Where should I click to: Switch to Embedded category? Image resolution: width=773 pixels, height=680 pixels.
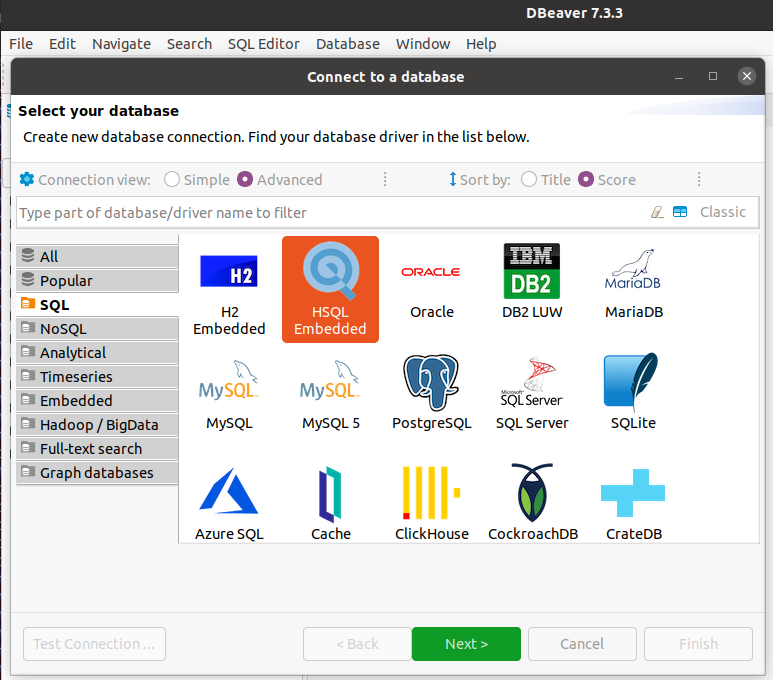(97, 400)
